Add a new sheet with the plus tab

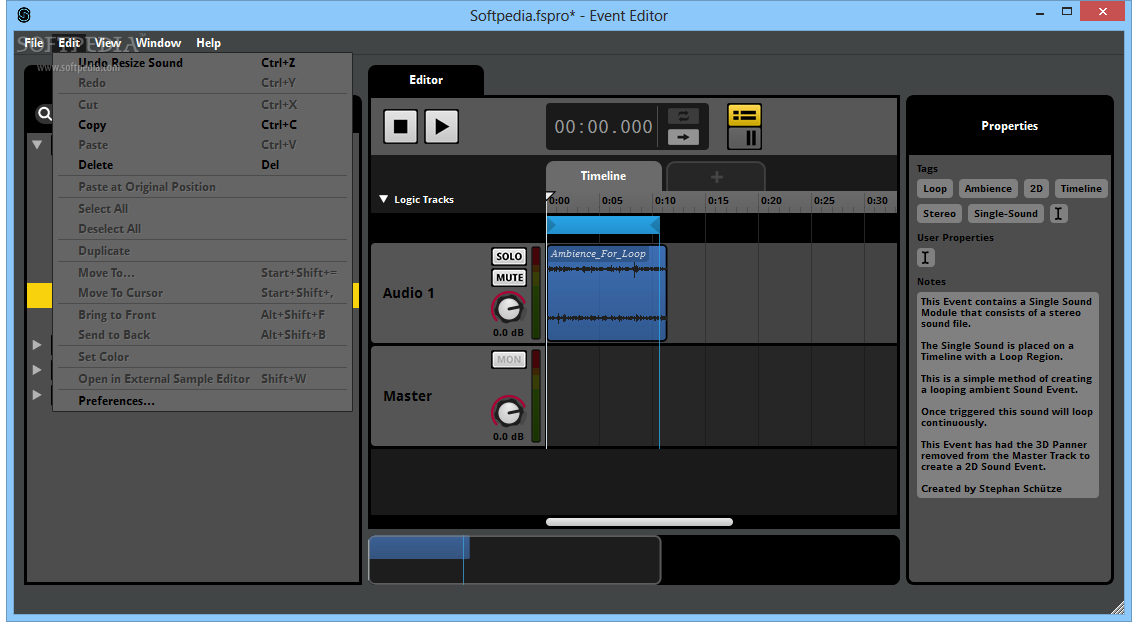point(716,178)
